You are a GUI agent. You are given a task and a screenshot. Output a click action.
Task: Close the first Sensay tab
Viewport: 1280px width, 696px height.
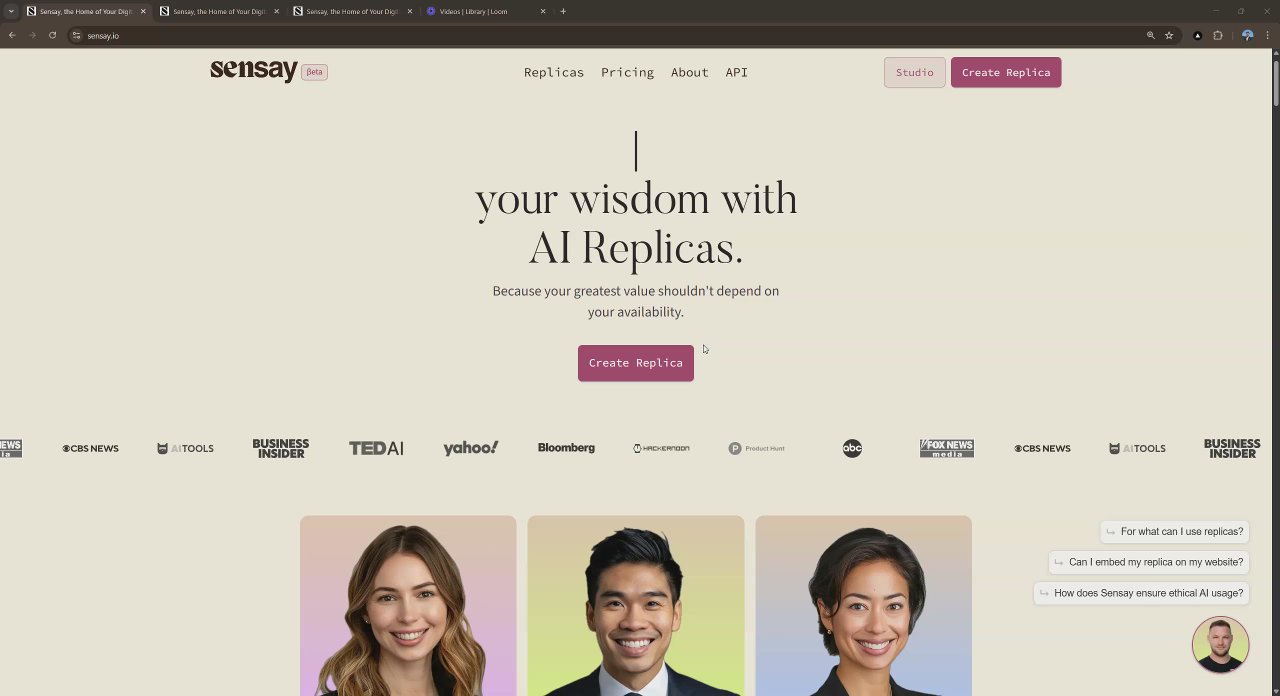143,11
